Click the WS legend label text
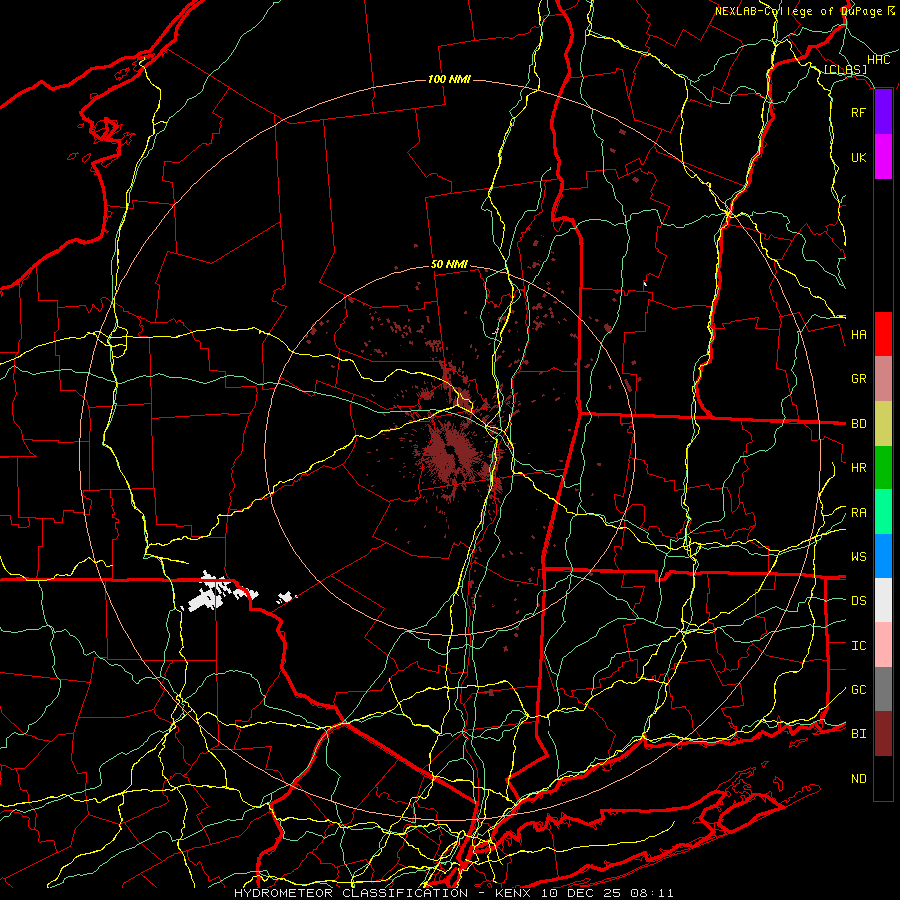The image size is (900, 900). (859, 557)
